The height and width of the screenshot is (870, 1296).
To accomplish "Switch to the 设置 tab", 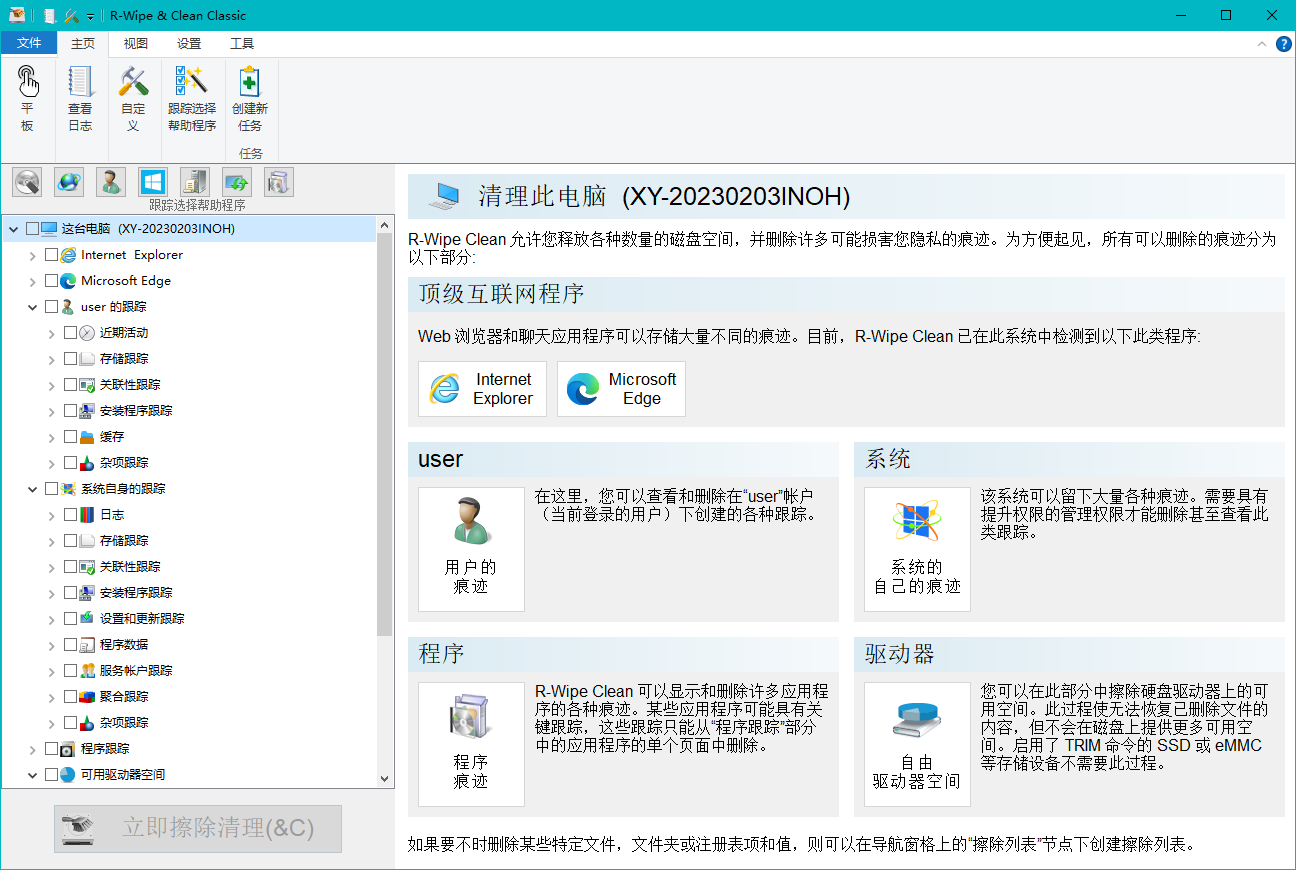I will click(189, 44).
